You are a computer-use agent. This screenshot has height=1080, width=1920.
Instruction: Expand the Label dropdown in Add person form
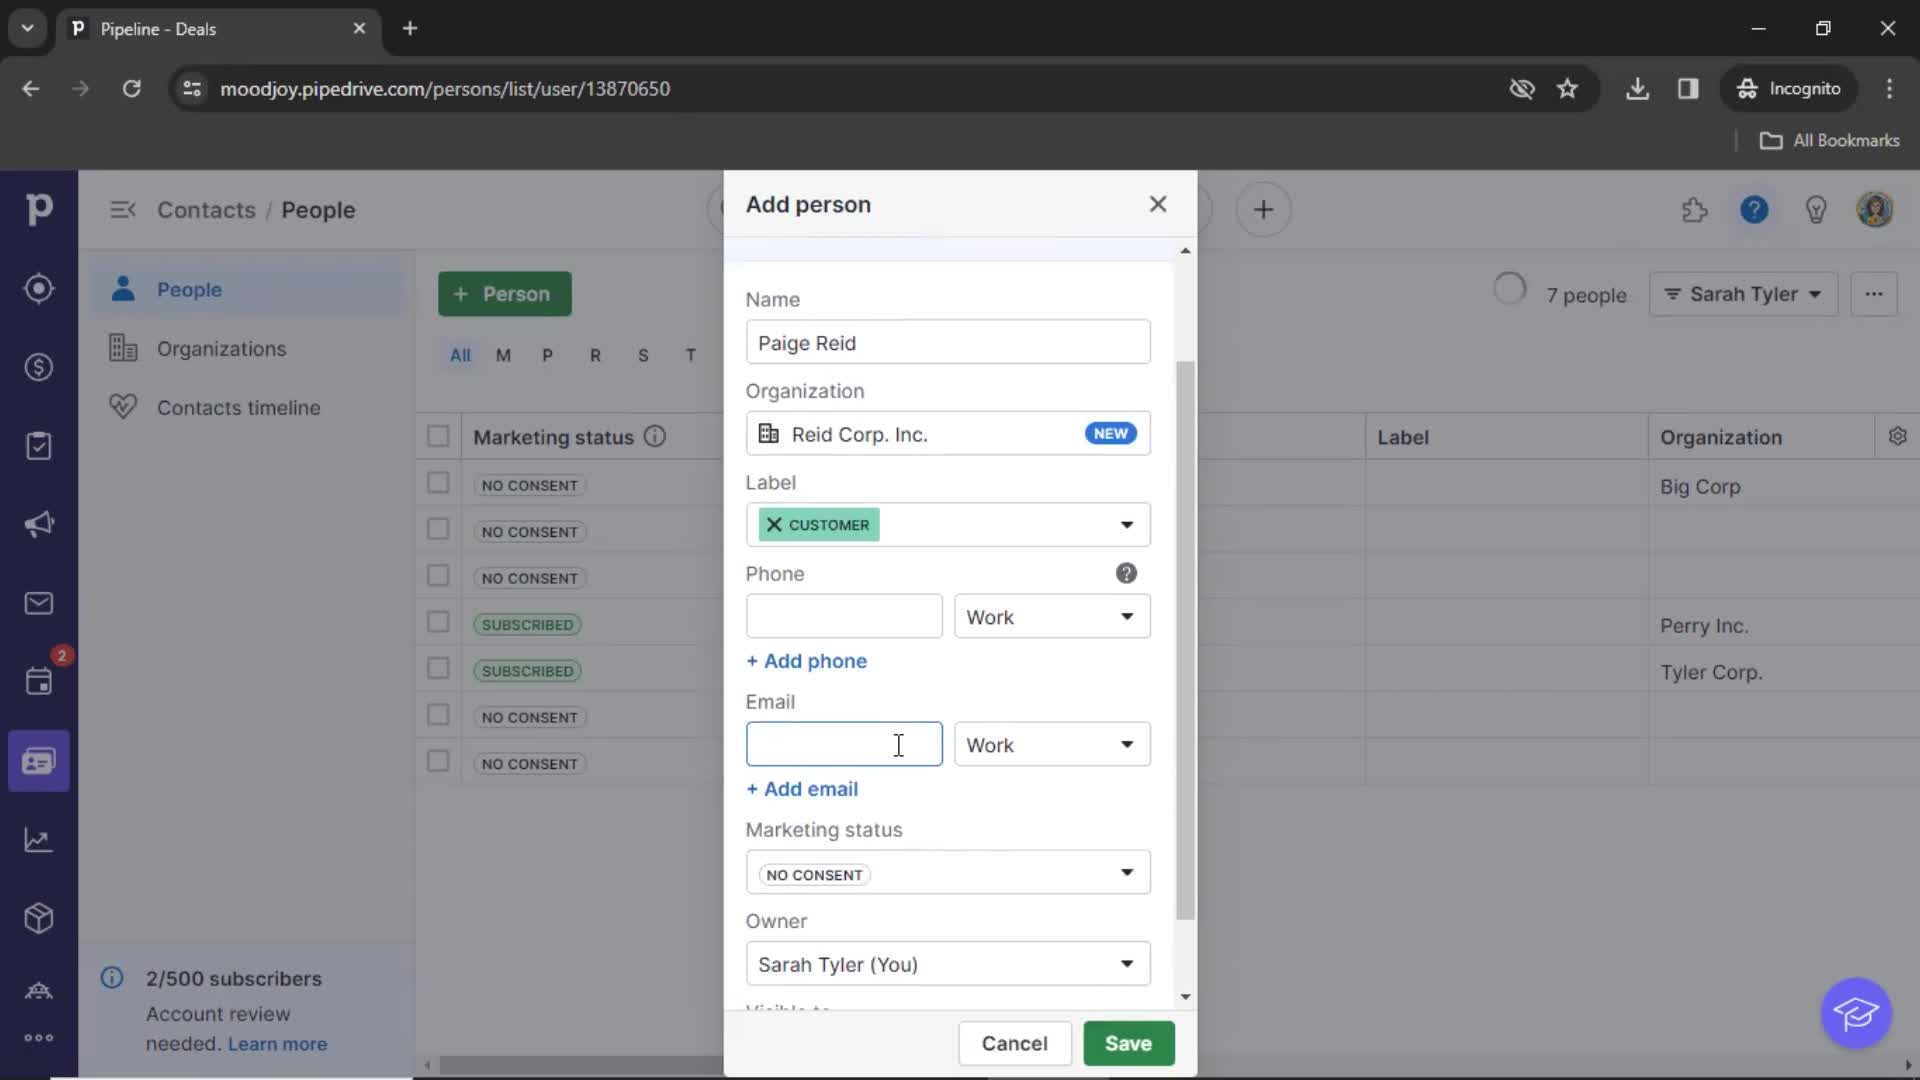pos(1126,524)
